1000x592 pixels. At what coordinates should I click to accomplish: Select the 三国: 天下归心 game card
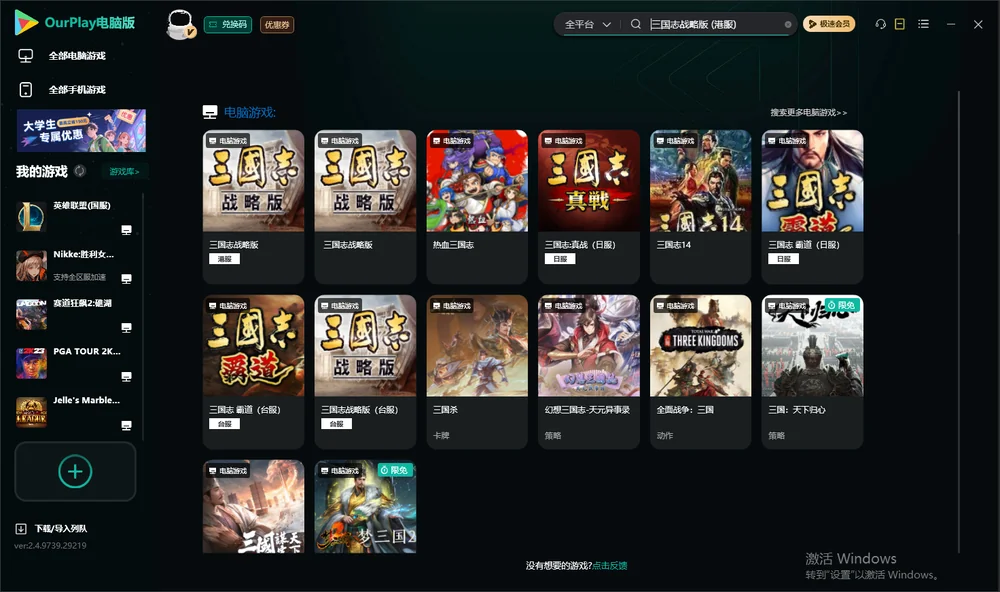click(x=812, y=372)
